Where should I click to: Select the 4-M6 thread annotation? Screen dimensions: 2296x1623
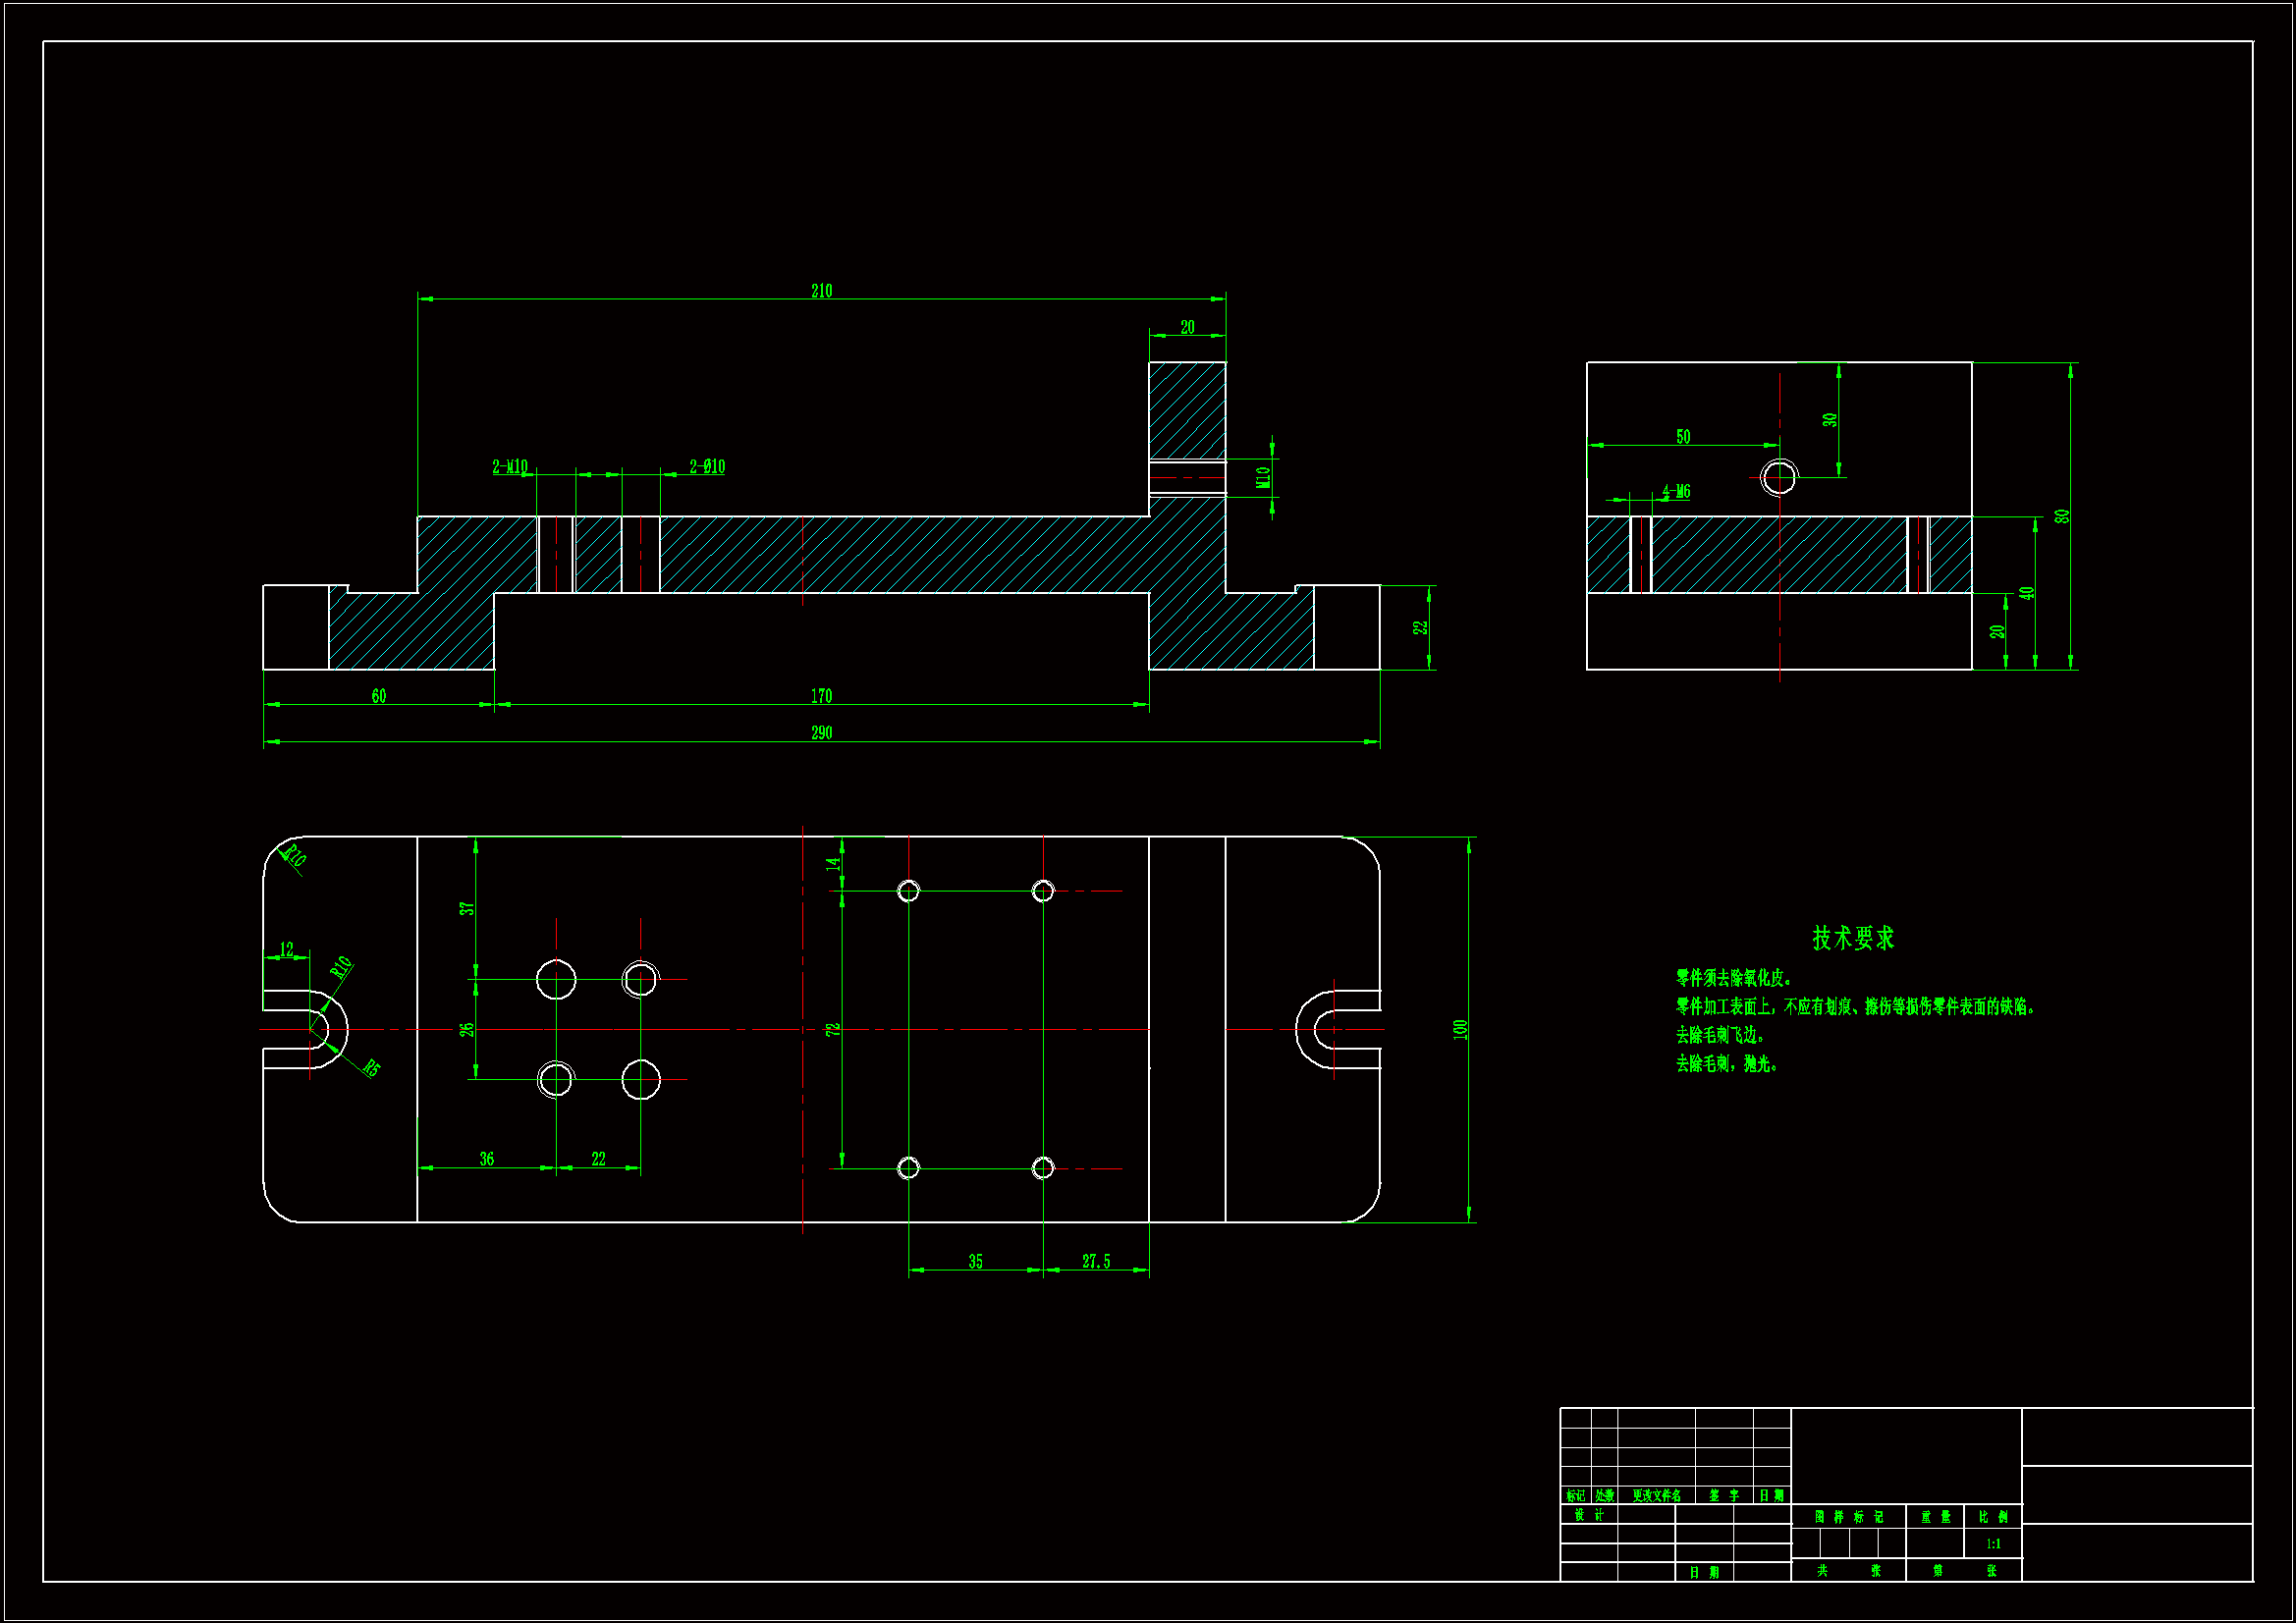coord(1676,492)
